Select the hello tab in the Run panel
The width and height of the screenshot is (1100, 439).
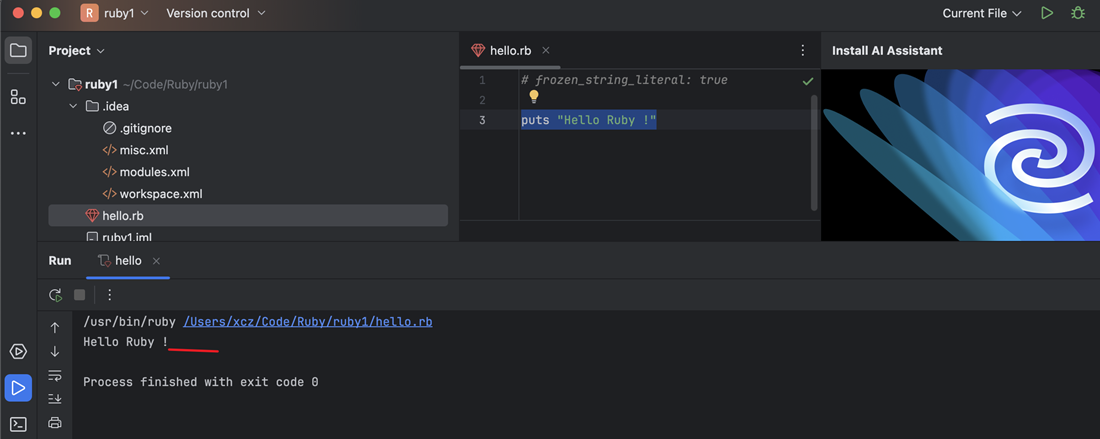click(x=128, y=260)
